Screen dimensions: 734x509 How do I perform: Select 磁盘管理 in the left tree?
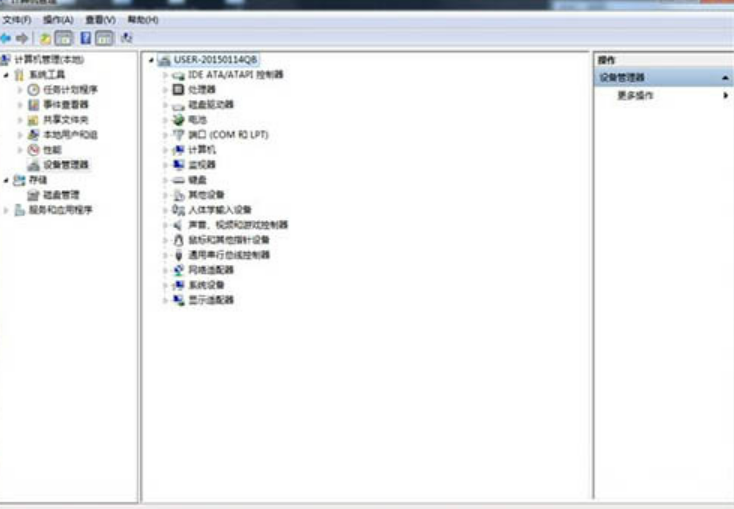(61, 195)
